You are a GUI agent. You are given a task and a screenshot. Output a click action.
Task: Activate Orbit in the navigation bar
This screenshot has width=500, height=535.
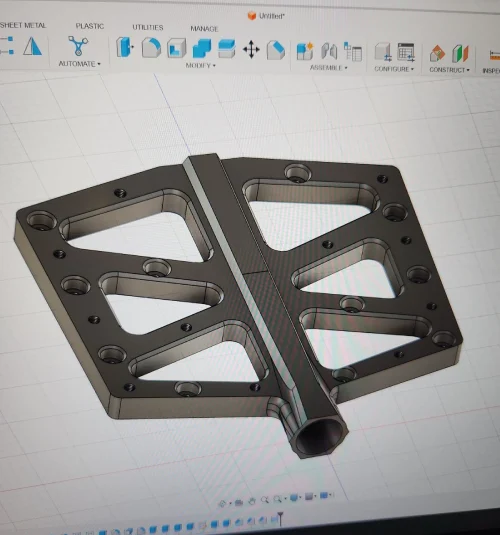pyautogui.click(x=222, y=503)
